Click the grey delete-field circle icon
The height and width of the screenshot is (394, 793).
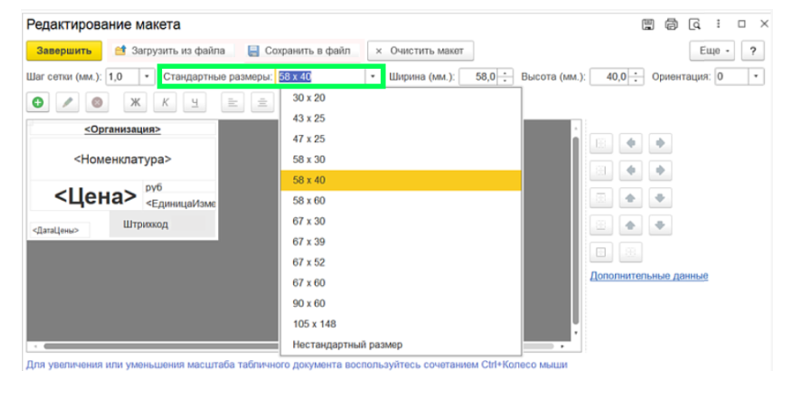pos(97,103)
